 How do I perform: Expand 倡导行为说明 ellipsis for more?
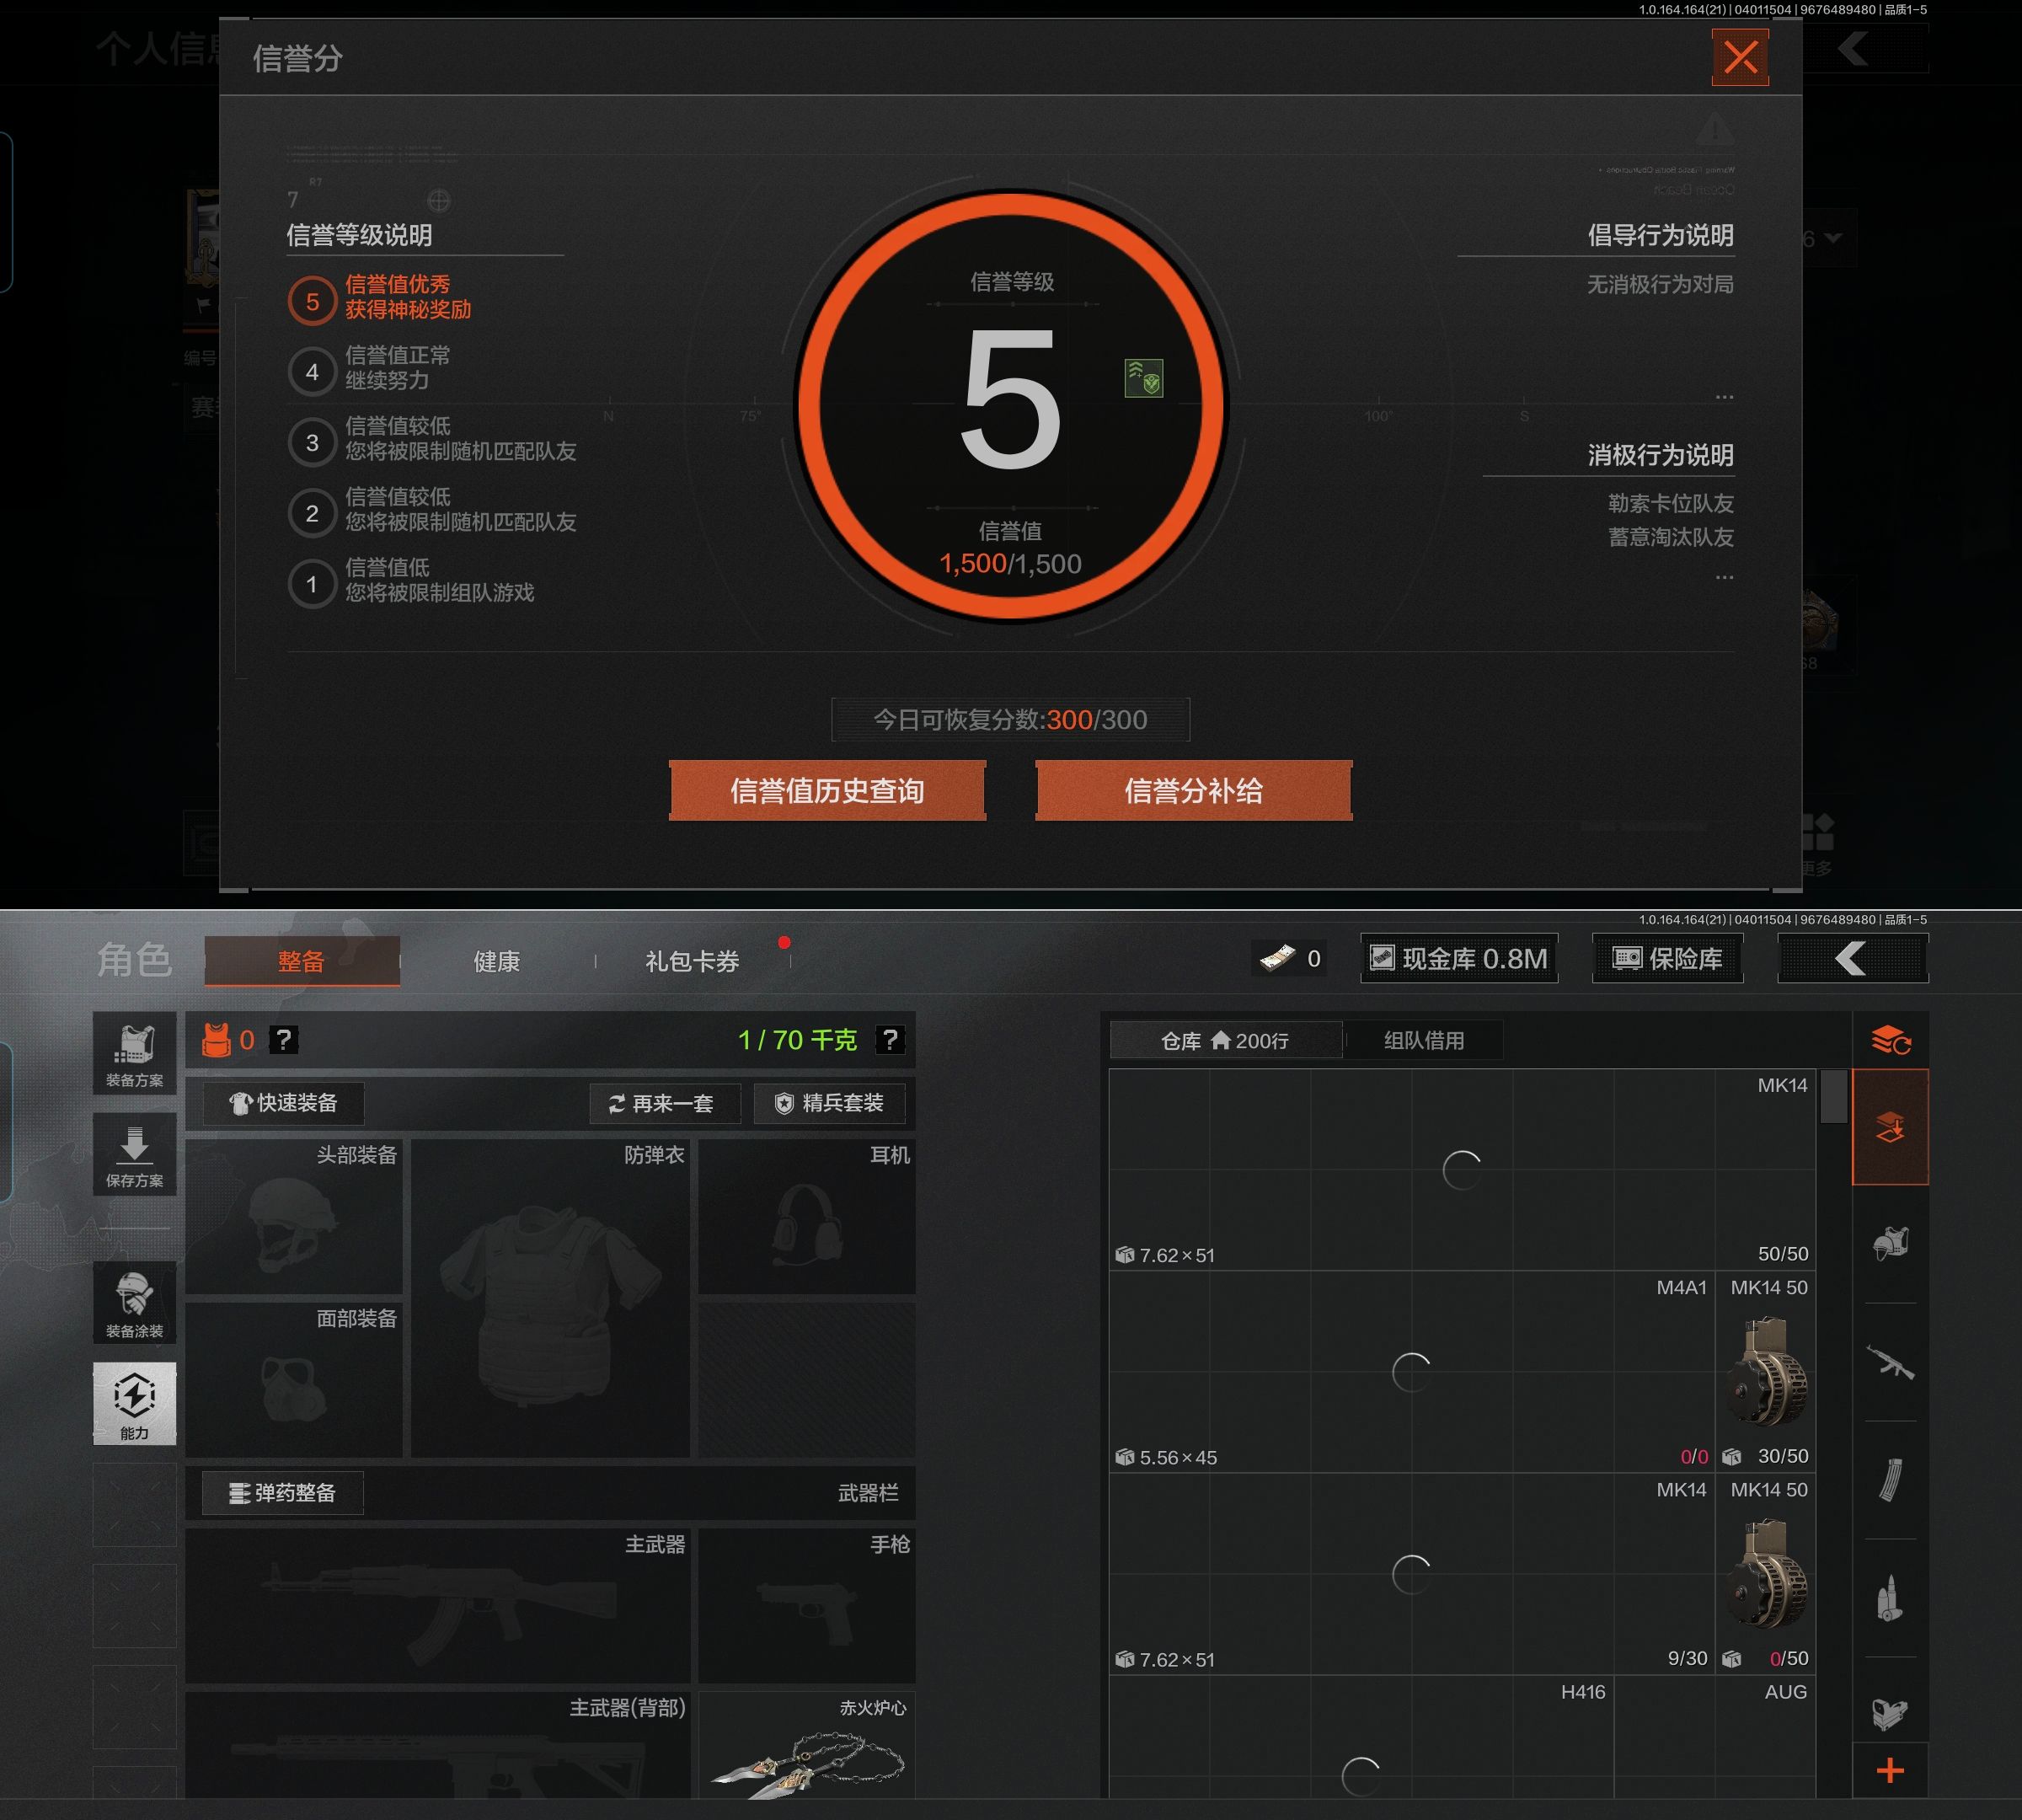click(1724, 397)
